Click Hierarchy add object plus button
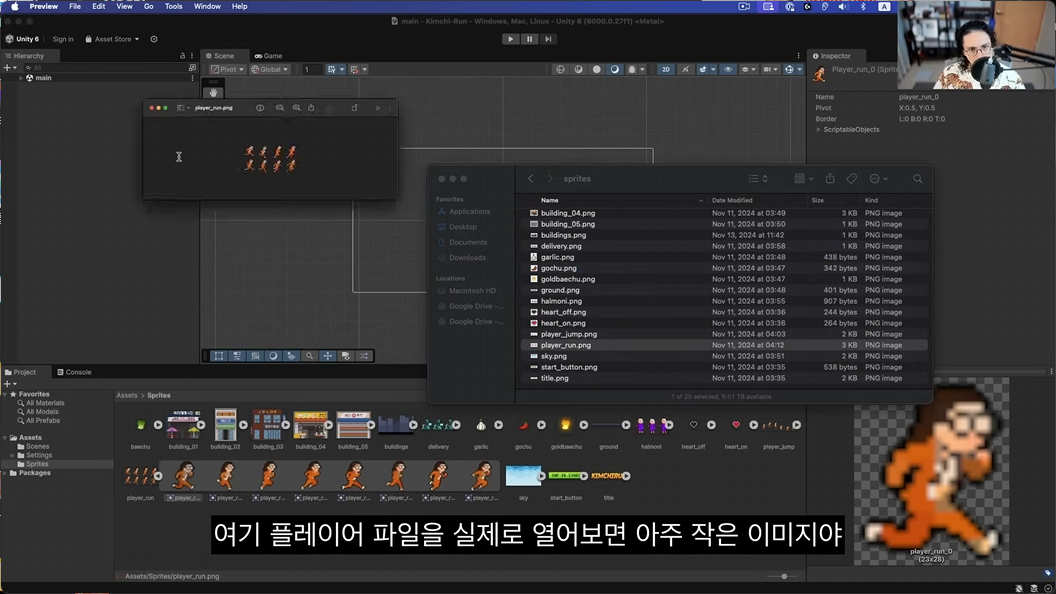Screen dimensions: 1056x594 (7, 68)
